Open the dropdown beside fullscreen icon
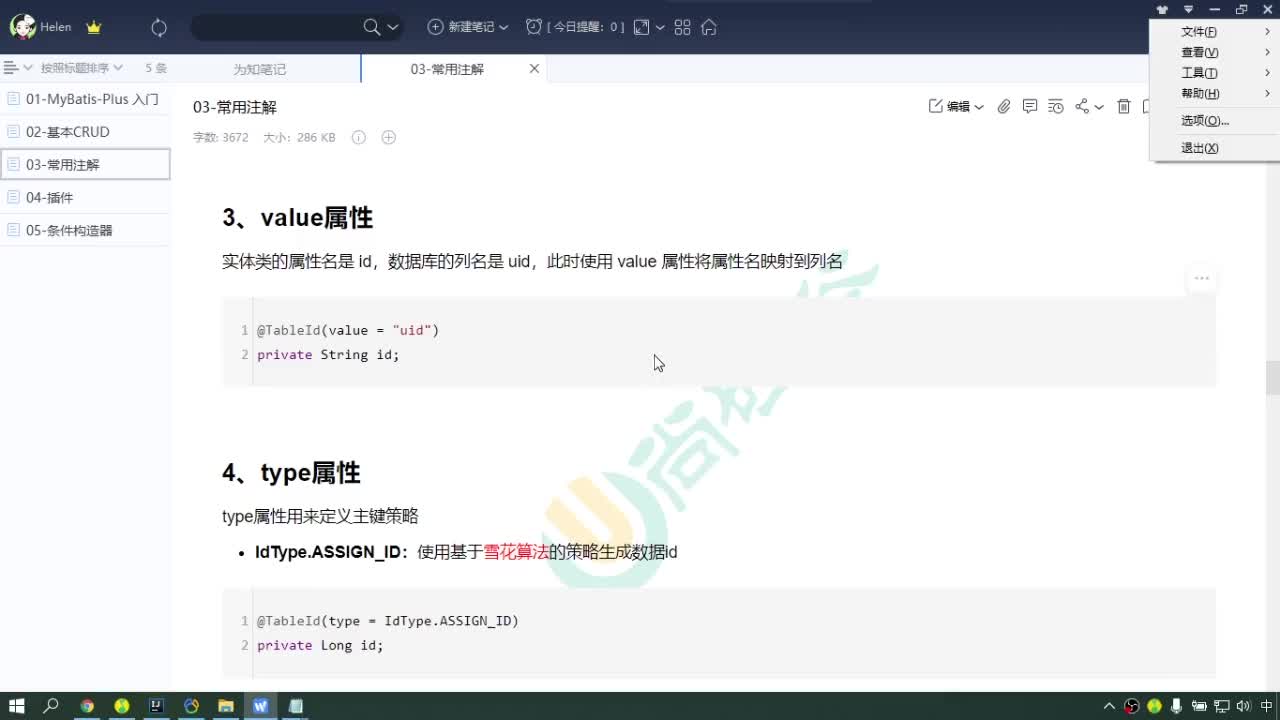This screenshot has width=1280, height=720. tap(660, 28)
